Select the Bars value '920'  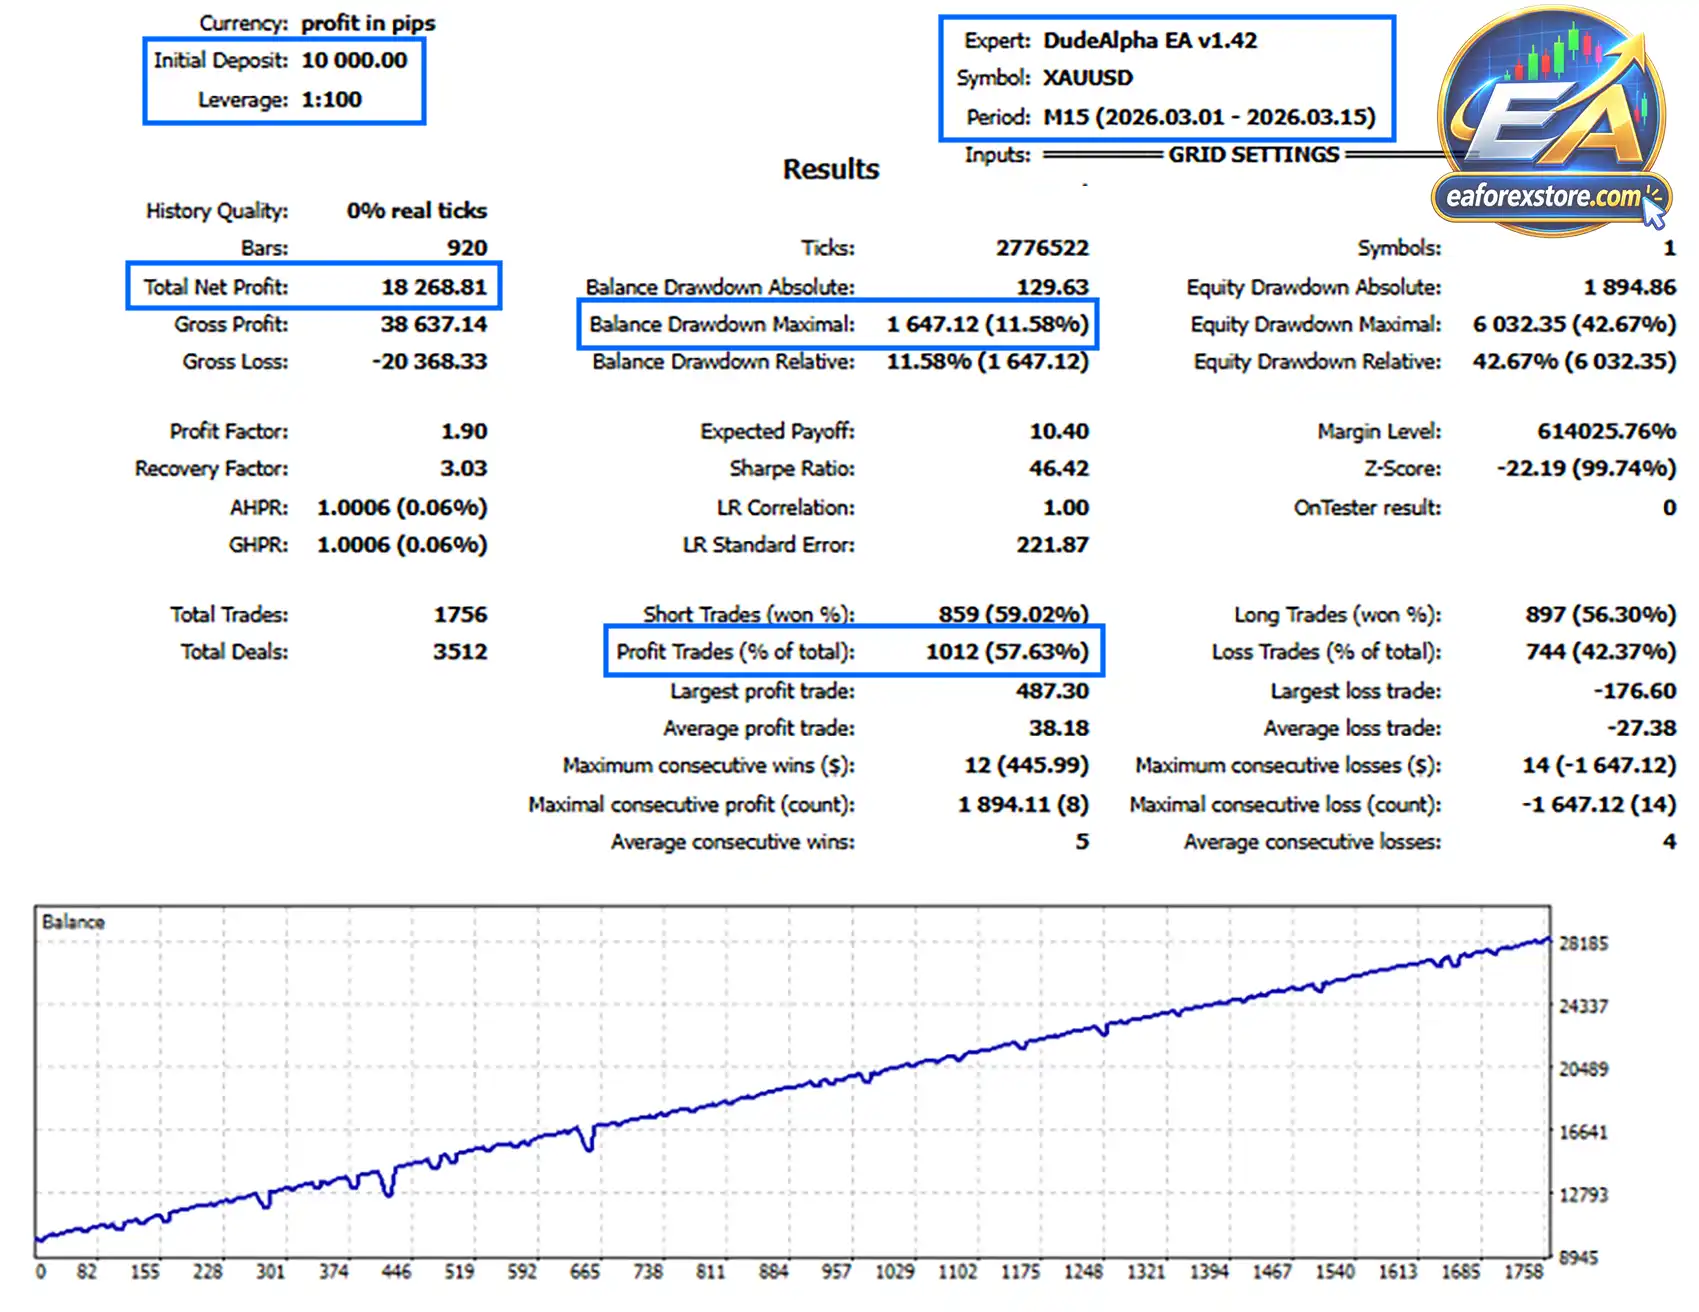click(467, 248)
